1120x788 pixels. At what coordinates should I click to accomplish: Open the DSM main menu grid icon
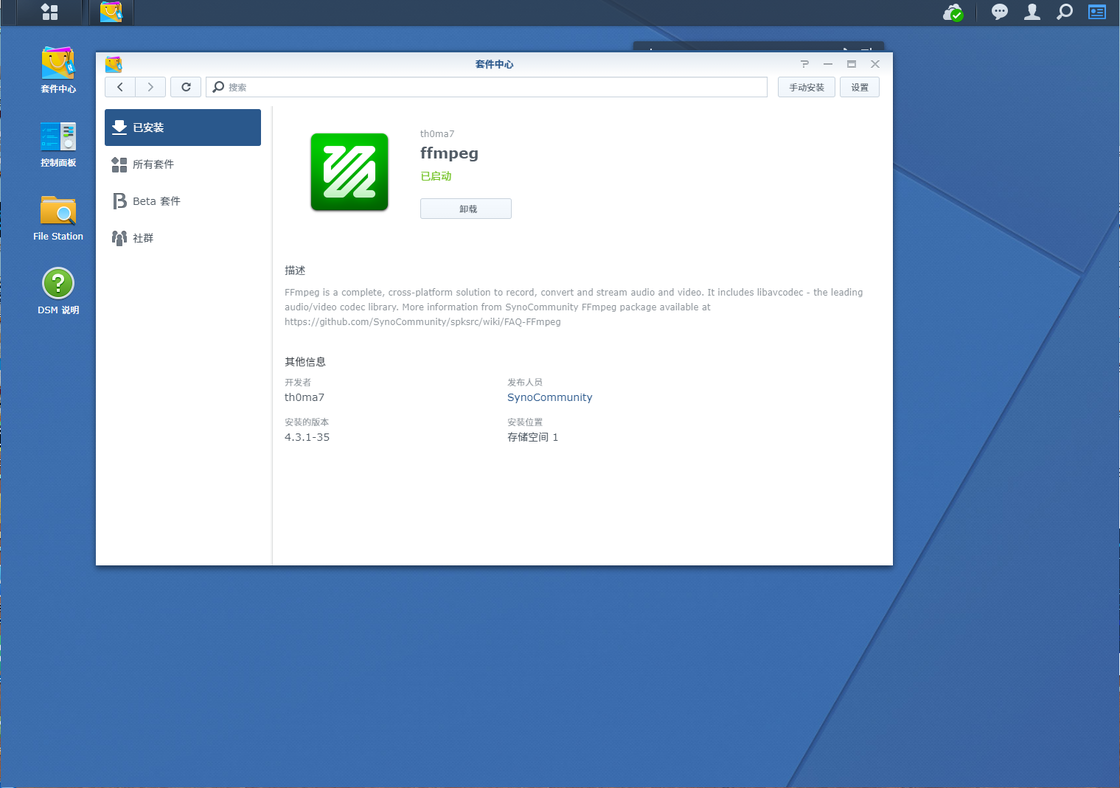pos(49,12)
